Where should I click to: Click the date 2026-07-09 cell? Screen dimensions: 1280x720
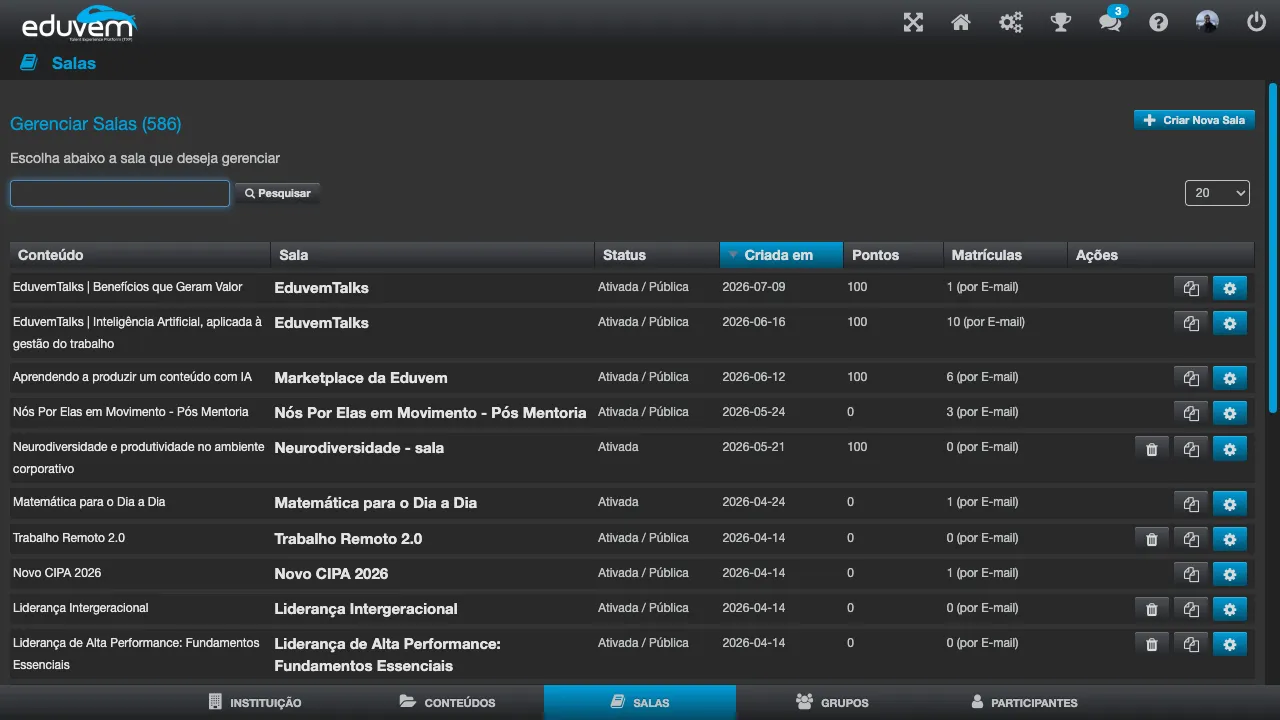click(x=754, y=287)
